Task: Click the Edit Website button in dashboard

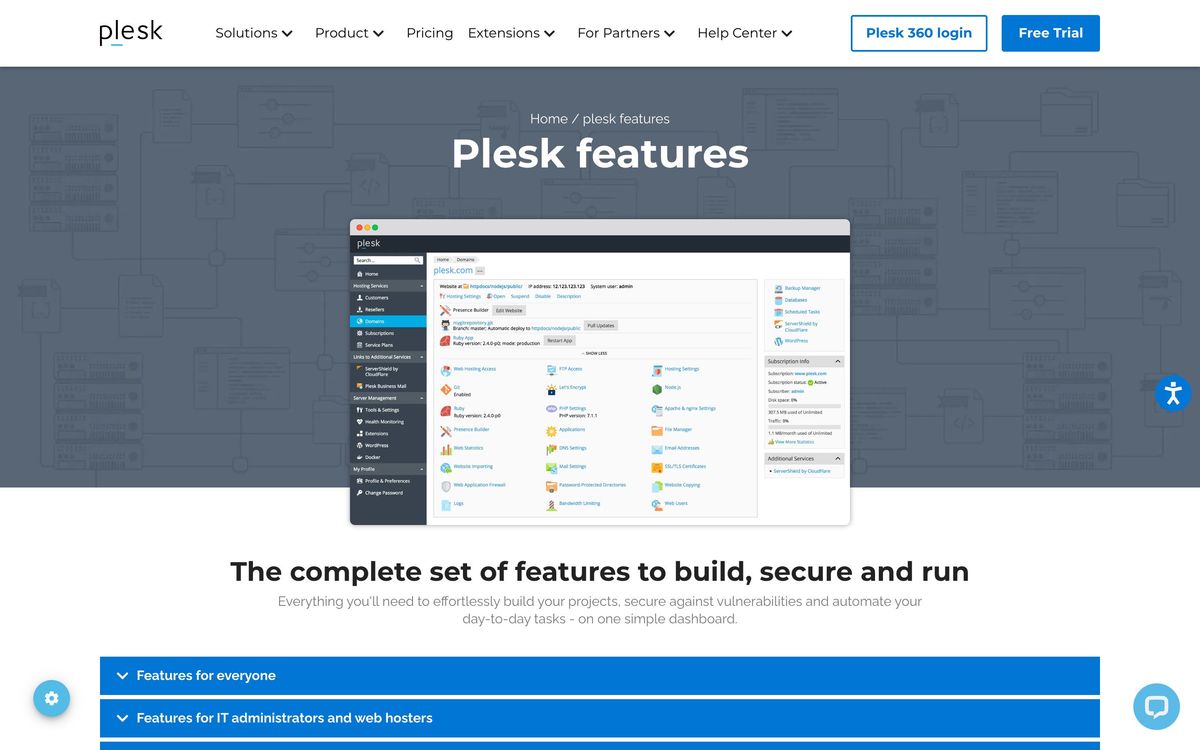Action: click(509, 311)
